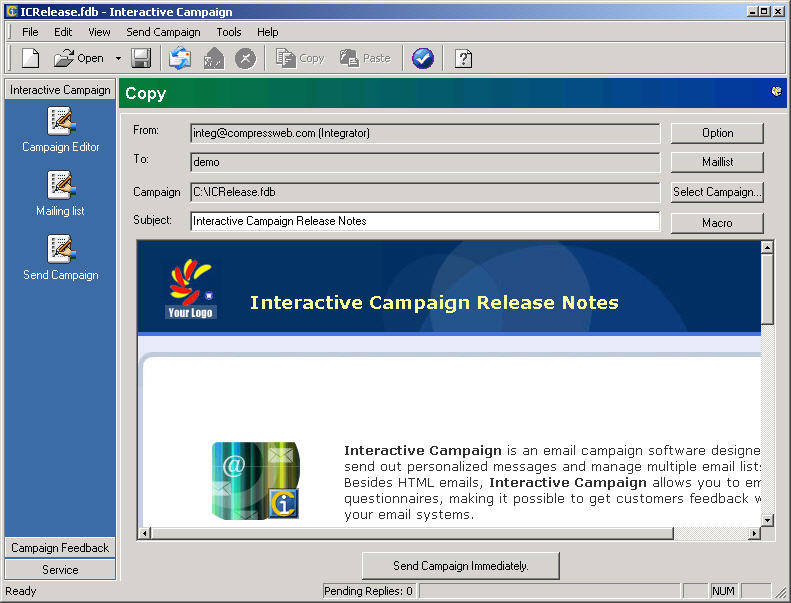Click the preview vertical scrollbar down arrow
791x603 pixels.
[x=767, y=520]
